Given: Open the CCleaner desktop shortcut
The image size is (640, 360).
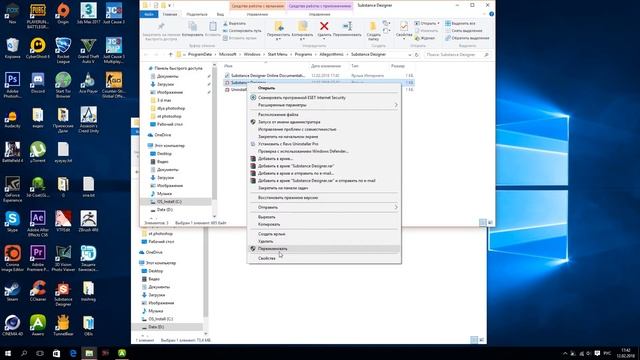Looking at the screenshot, I should [x=38, y=291].
